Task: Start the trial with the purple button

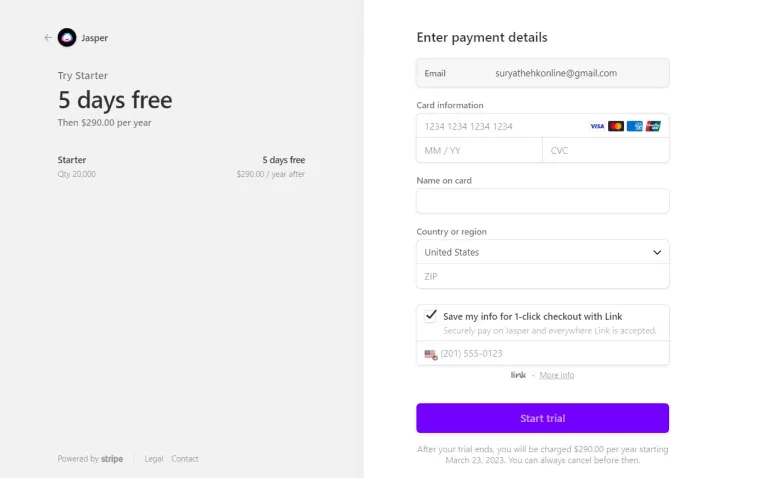Action: [x=543, y=418]
